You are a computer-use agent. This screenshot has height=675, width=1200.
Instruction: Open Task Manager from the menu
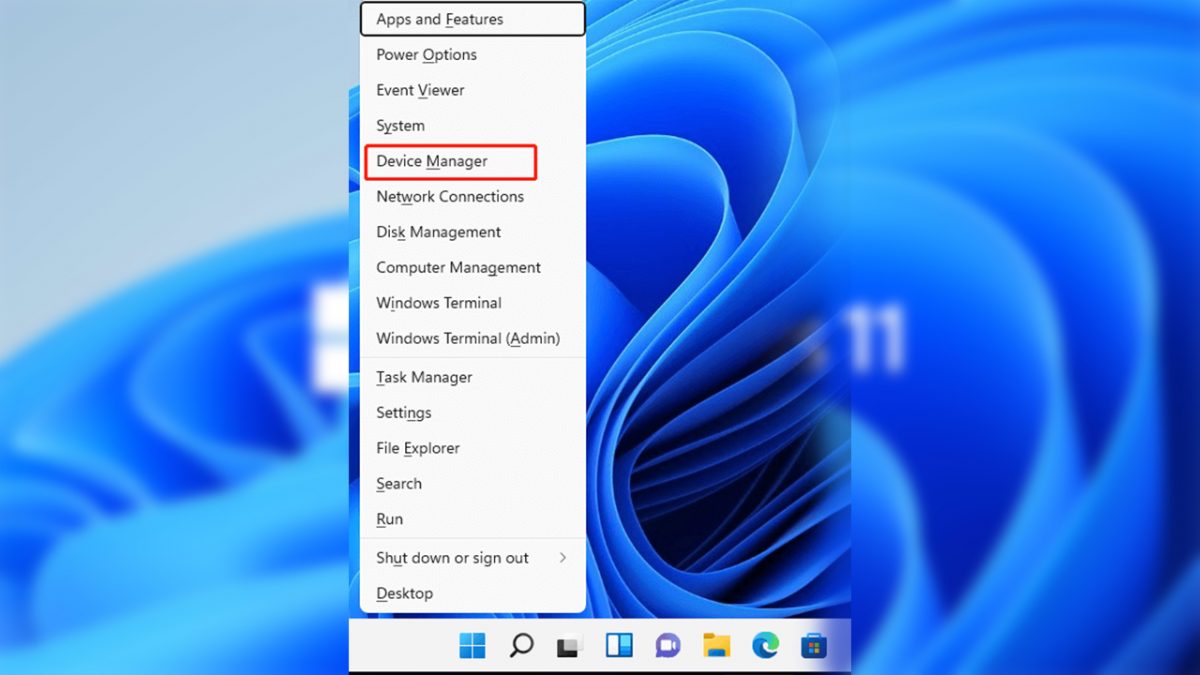point(424,377)
